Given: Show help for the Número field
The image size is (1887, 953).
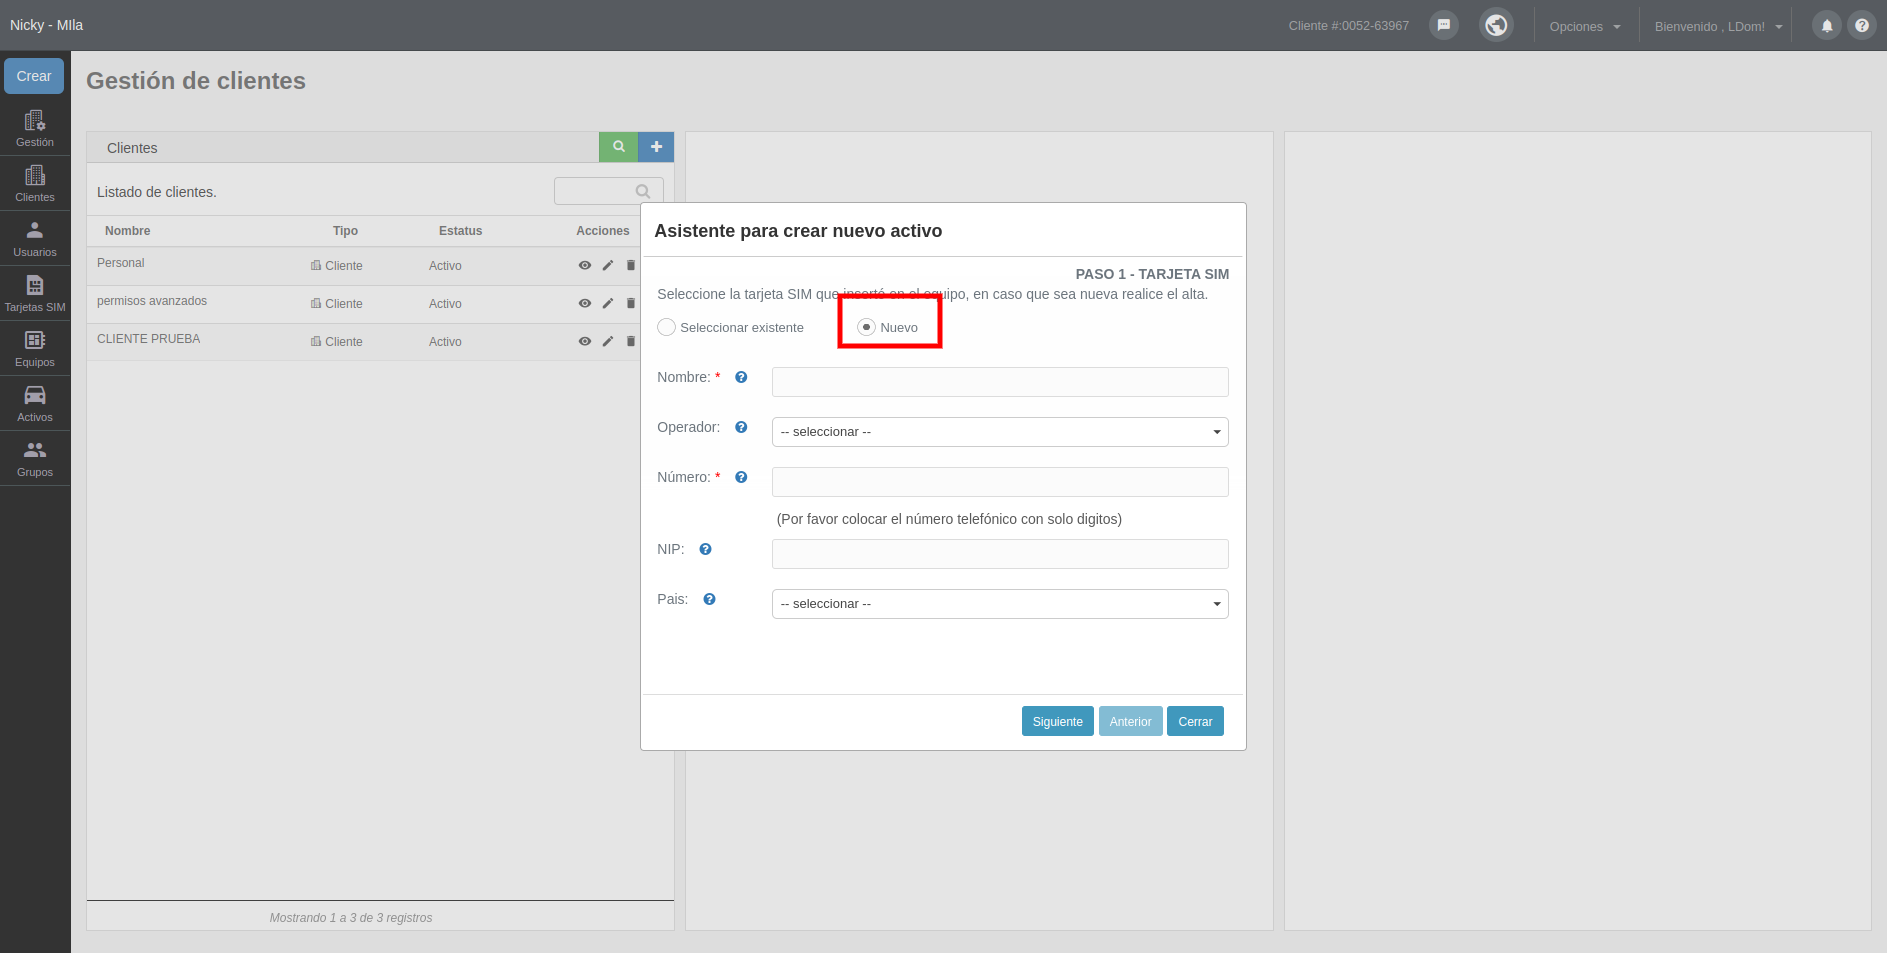Looking at the screenshot, I should point(741,477).
